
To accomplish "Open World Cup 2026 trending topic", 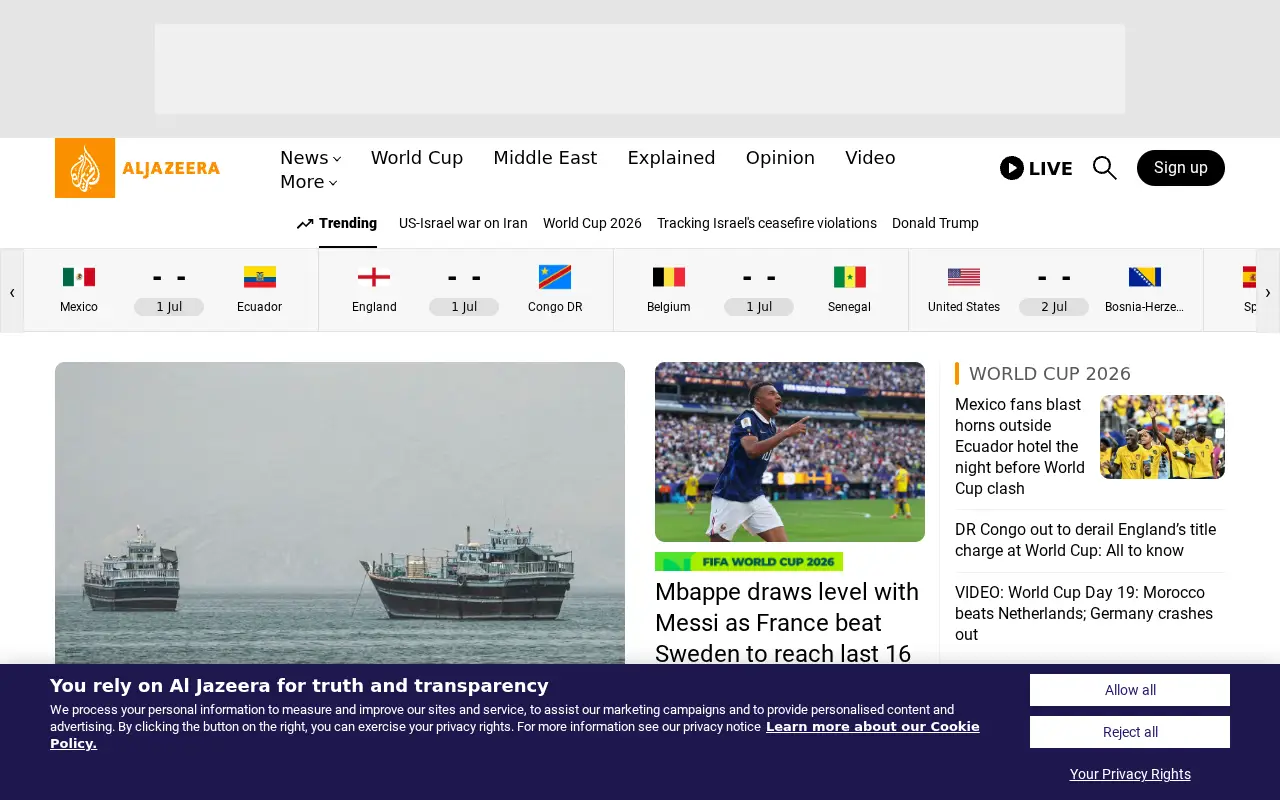I will [592, 224].
